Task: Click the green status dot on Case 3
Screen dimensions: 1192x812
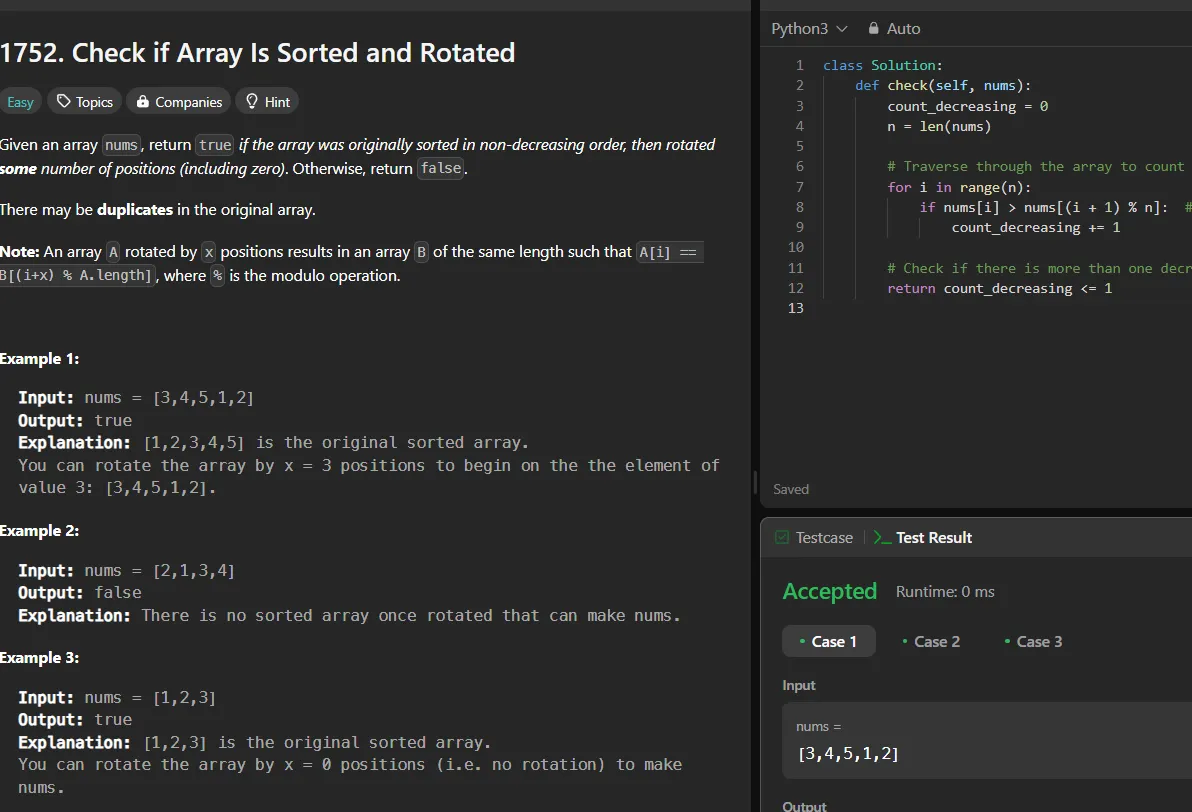Action: (x=1006, y=641)
